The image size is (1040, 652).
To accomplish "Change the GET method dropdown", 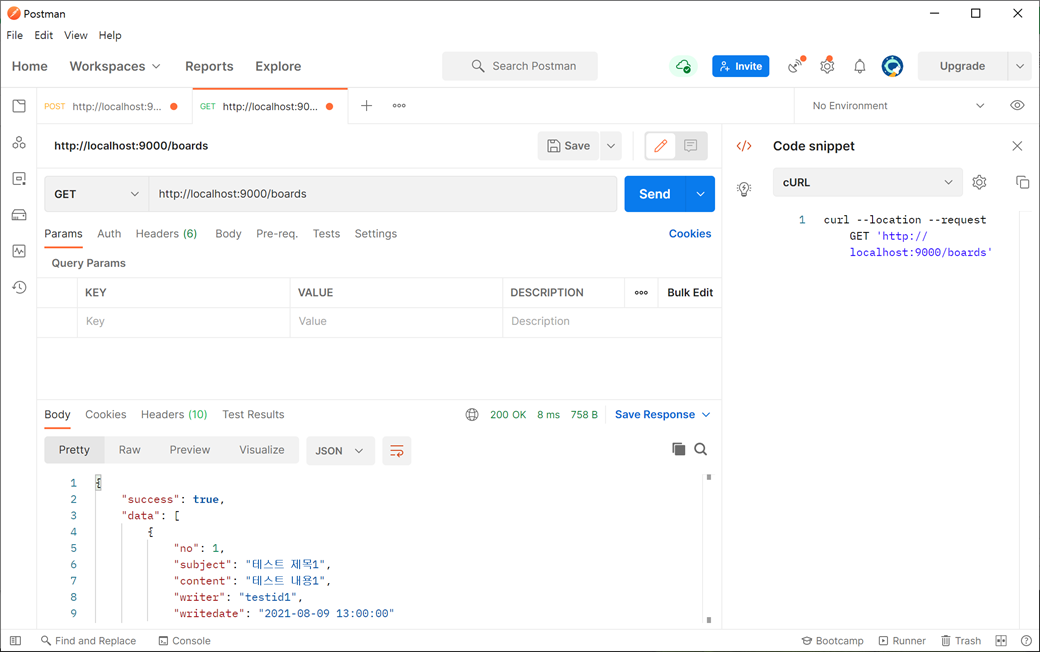I will pos(97,194).
